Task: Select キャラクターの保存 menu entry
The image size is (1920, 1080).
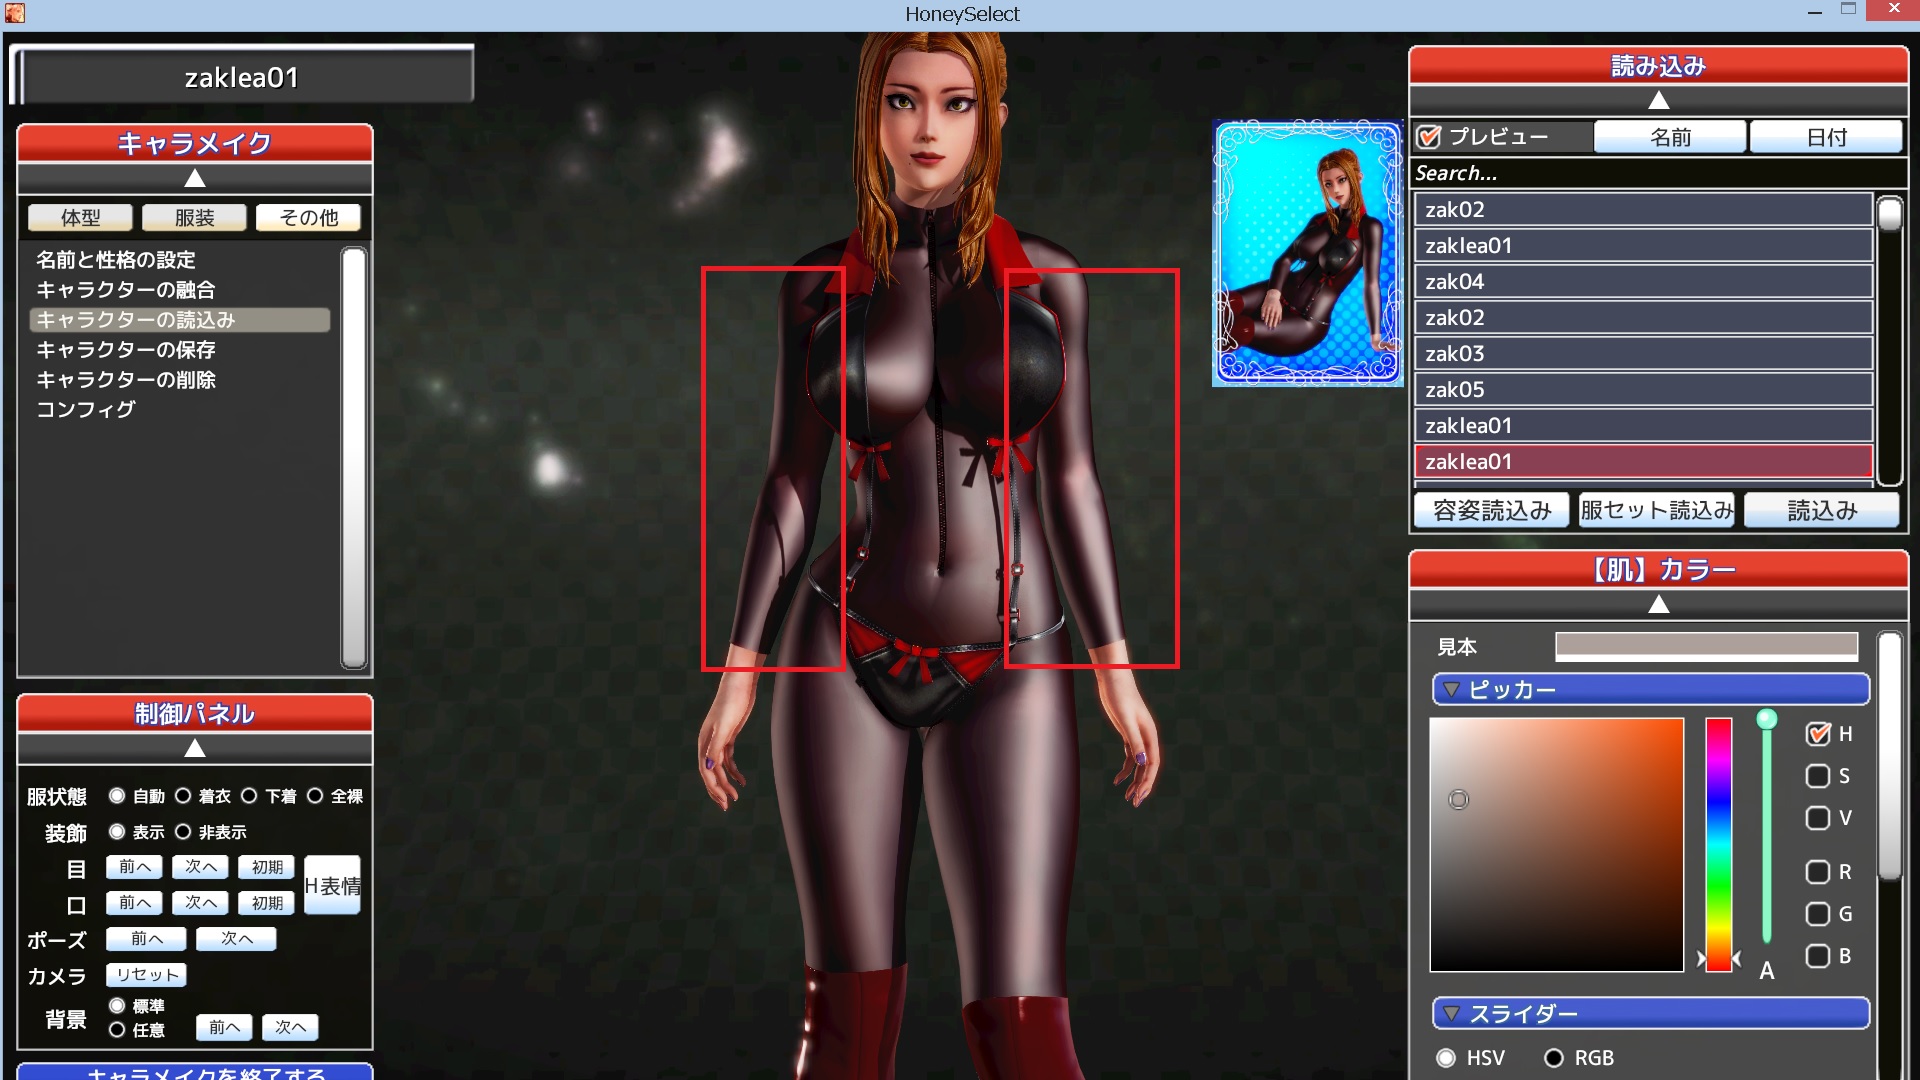Action: pos(126,350)
